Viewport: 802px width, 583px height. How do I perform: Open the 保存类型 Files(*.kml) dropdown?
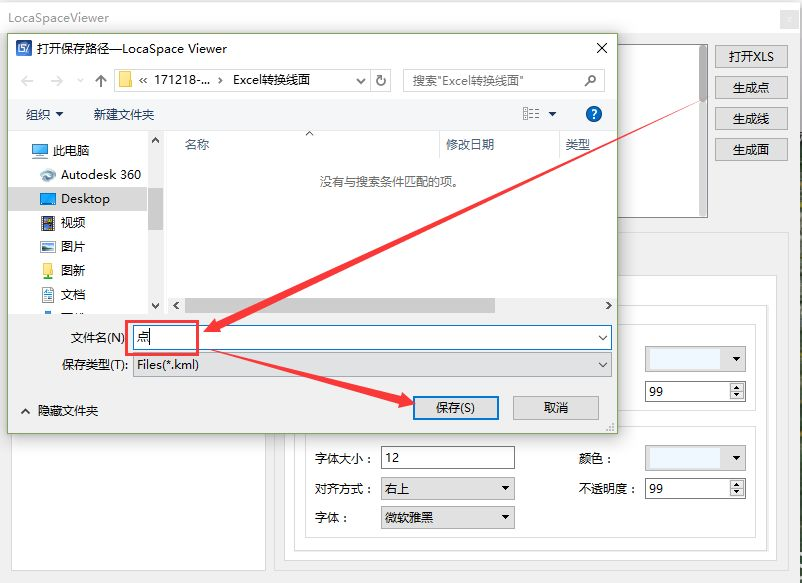372,365
